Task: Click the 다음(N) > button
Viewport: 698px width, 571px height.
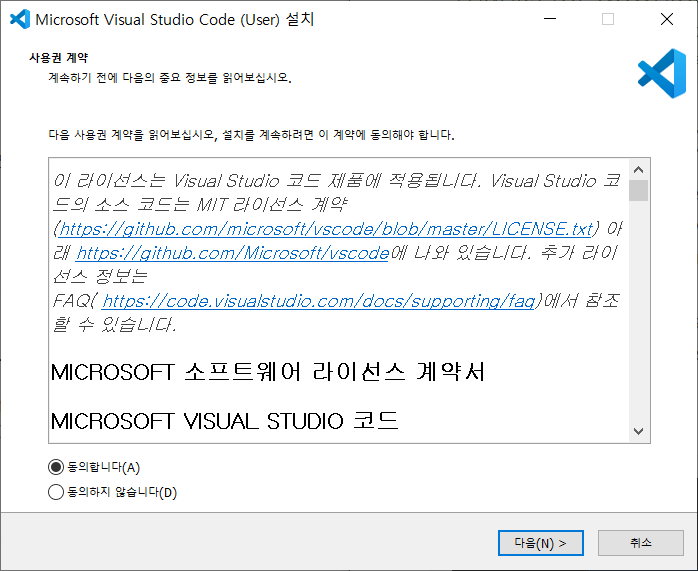Action: coord(540,543)
